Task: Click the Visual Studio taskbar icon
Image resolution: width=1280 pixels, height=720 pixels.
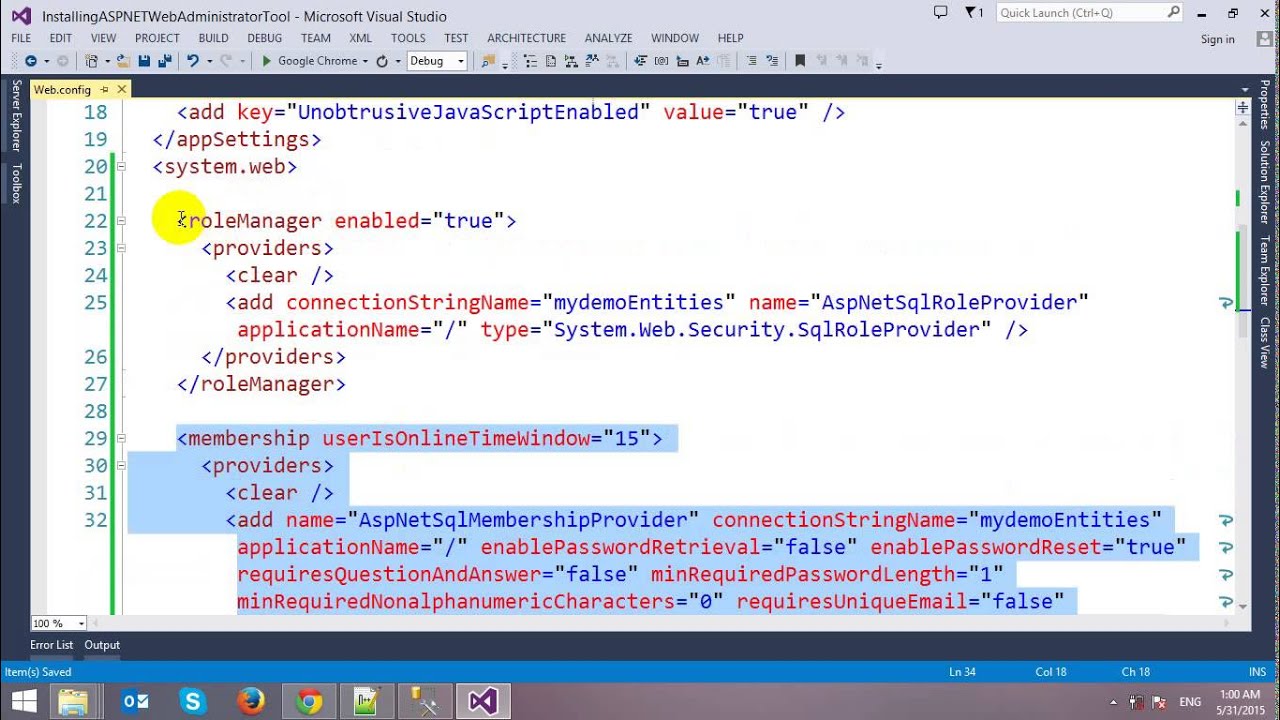Action: tap(483, 702)
